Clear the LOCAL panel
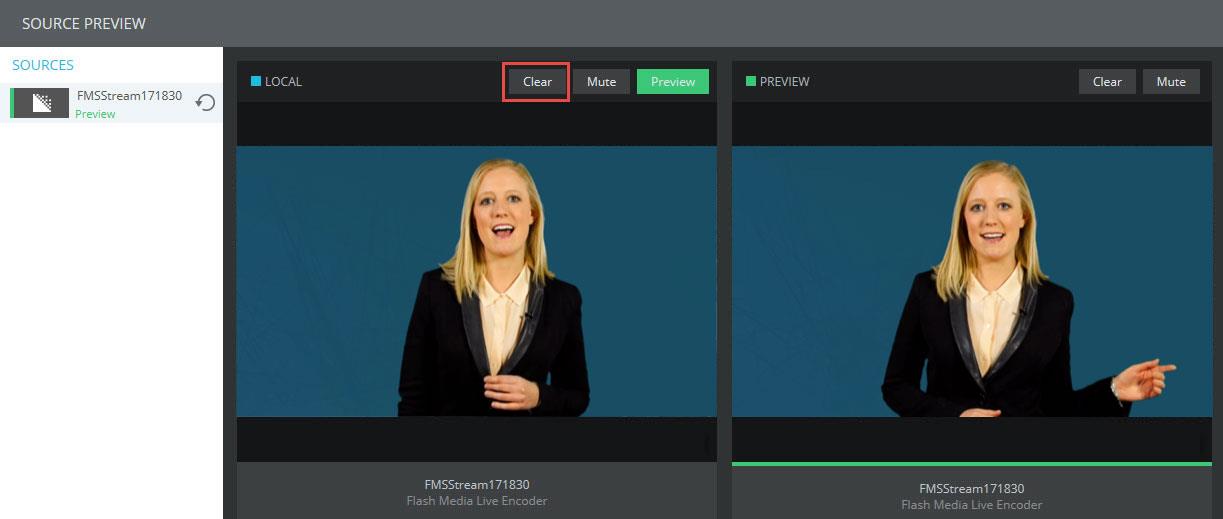 (x=537, y=82)
